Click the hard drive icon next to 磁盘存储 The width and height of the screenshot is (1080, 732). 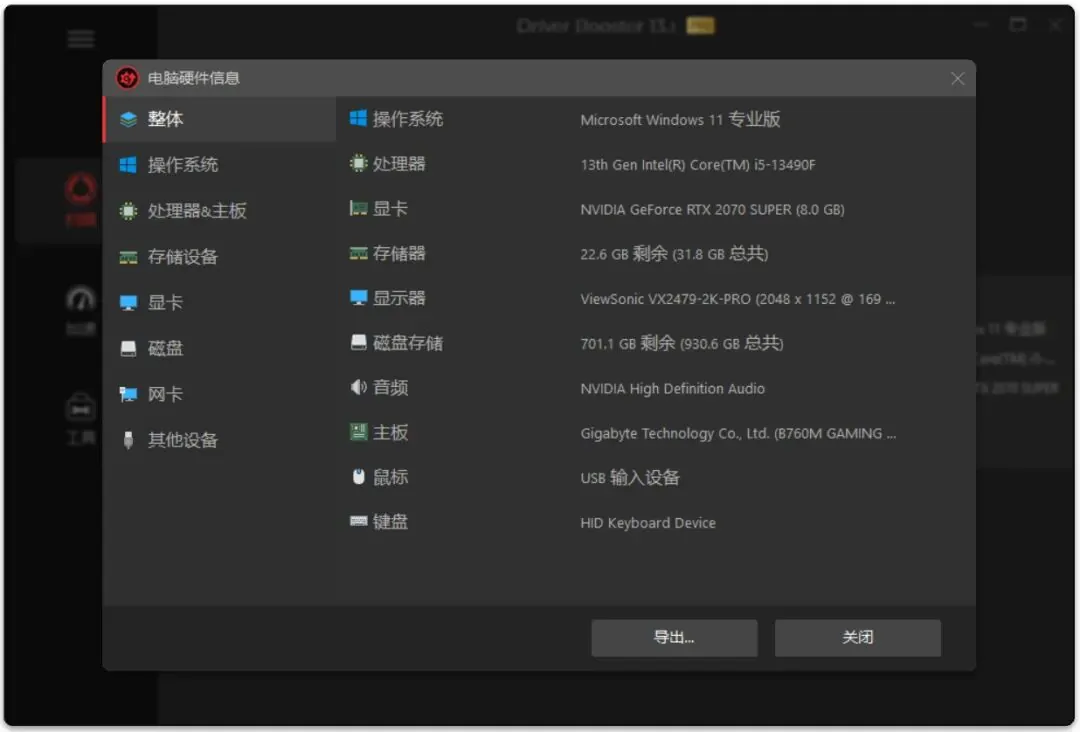(357, 343)
